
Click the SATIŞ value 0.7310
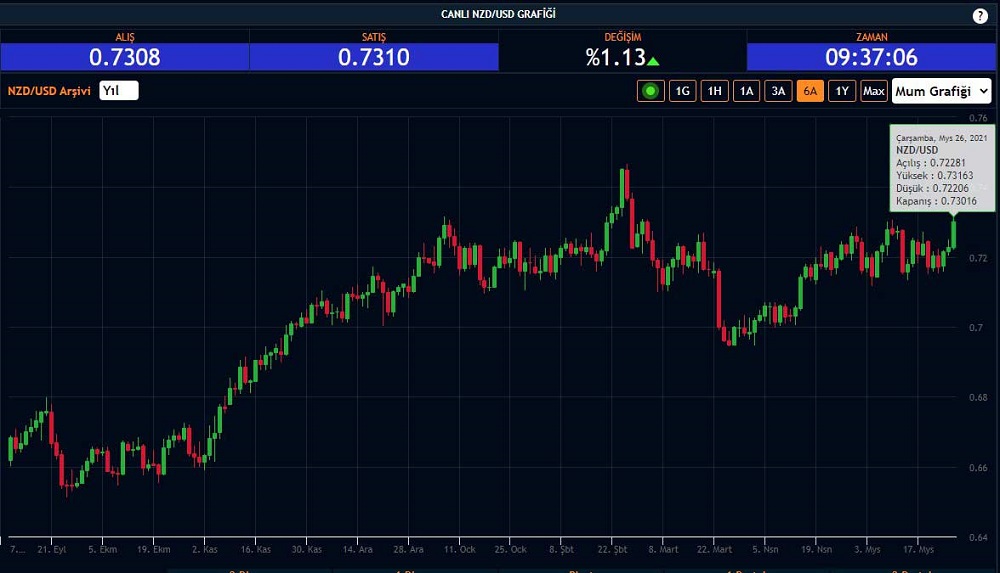374,57
